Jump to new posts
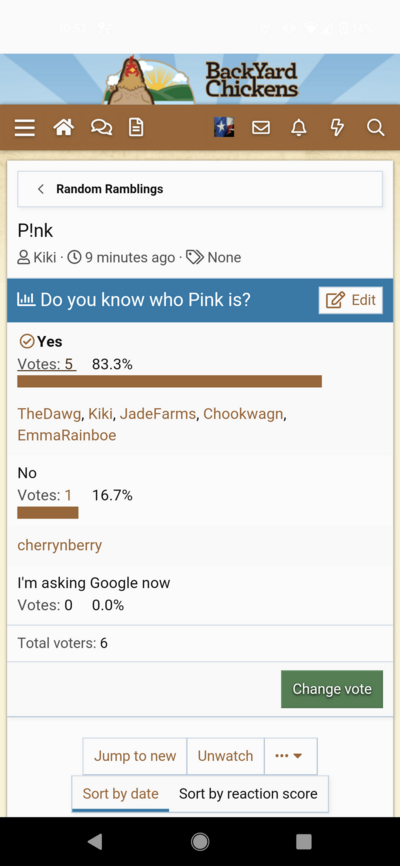The width and height of the screenshot is (400, 866). pos(135,756)
